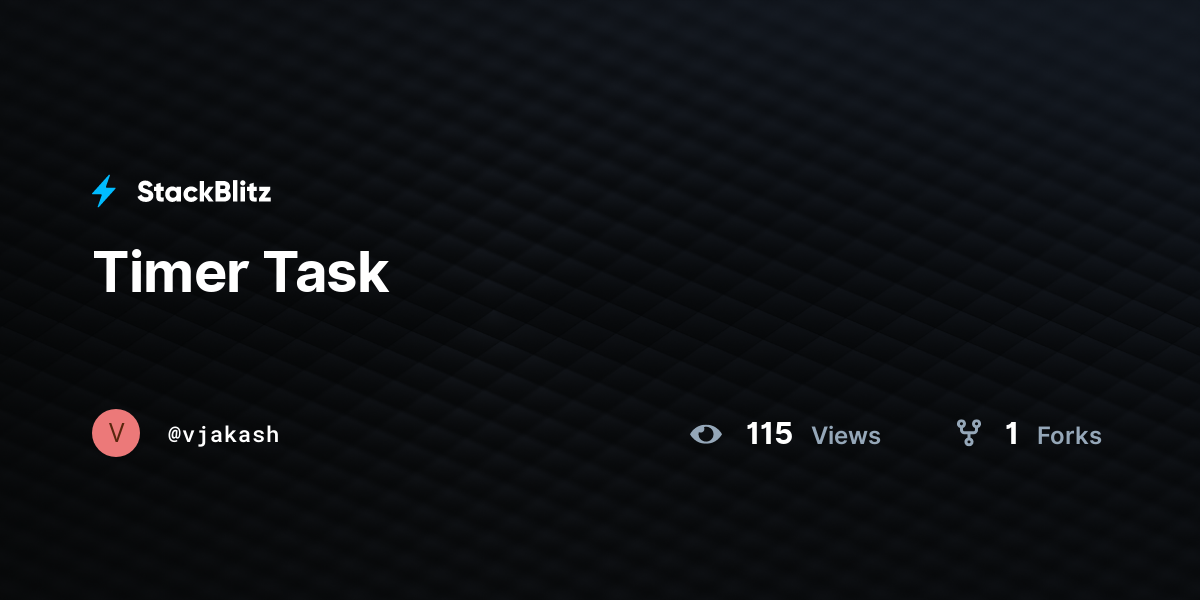Click the forks branch icon
The width and height of the screenshot is (1200, 600).
(x=968, y=433)
